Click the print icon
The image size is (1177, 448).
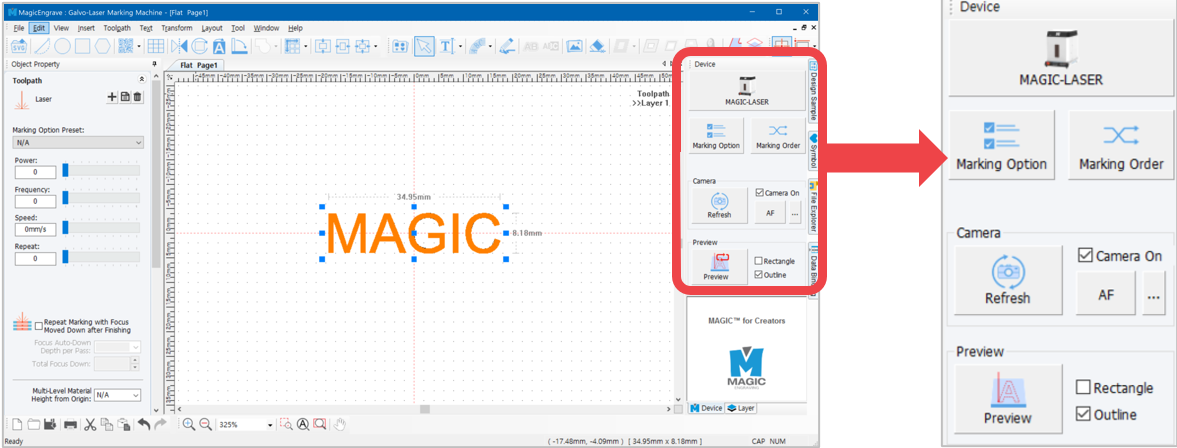click(x=70, y=425)
